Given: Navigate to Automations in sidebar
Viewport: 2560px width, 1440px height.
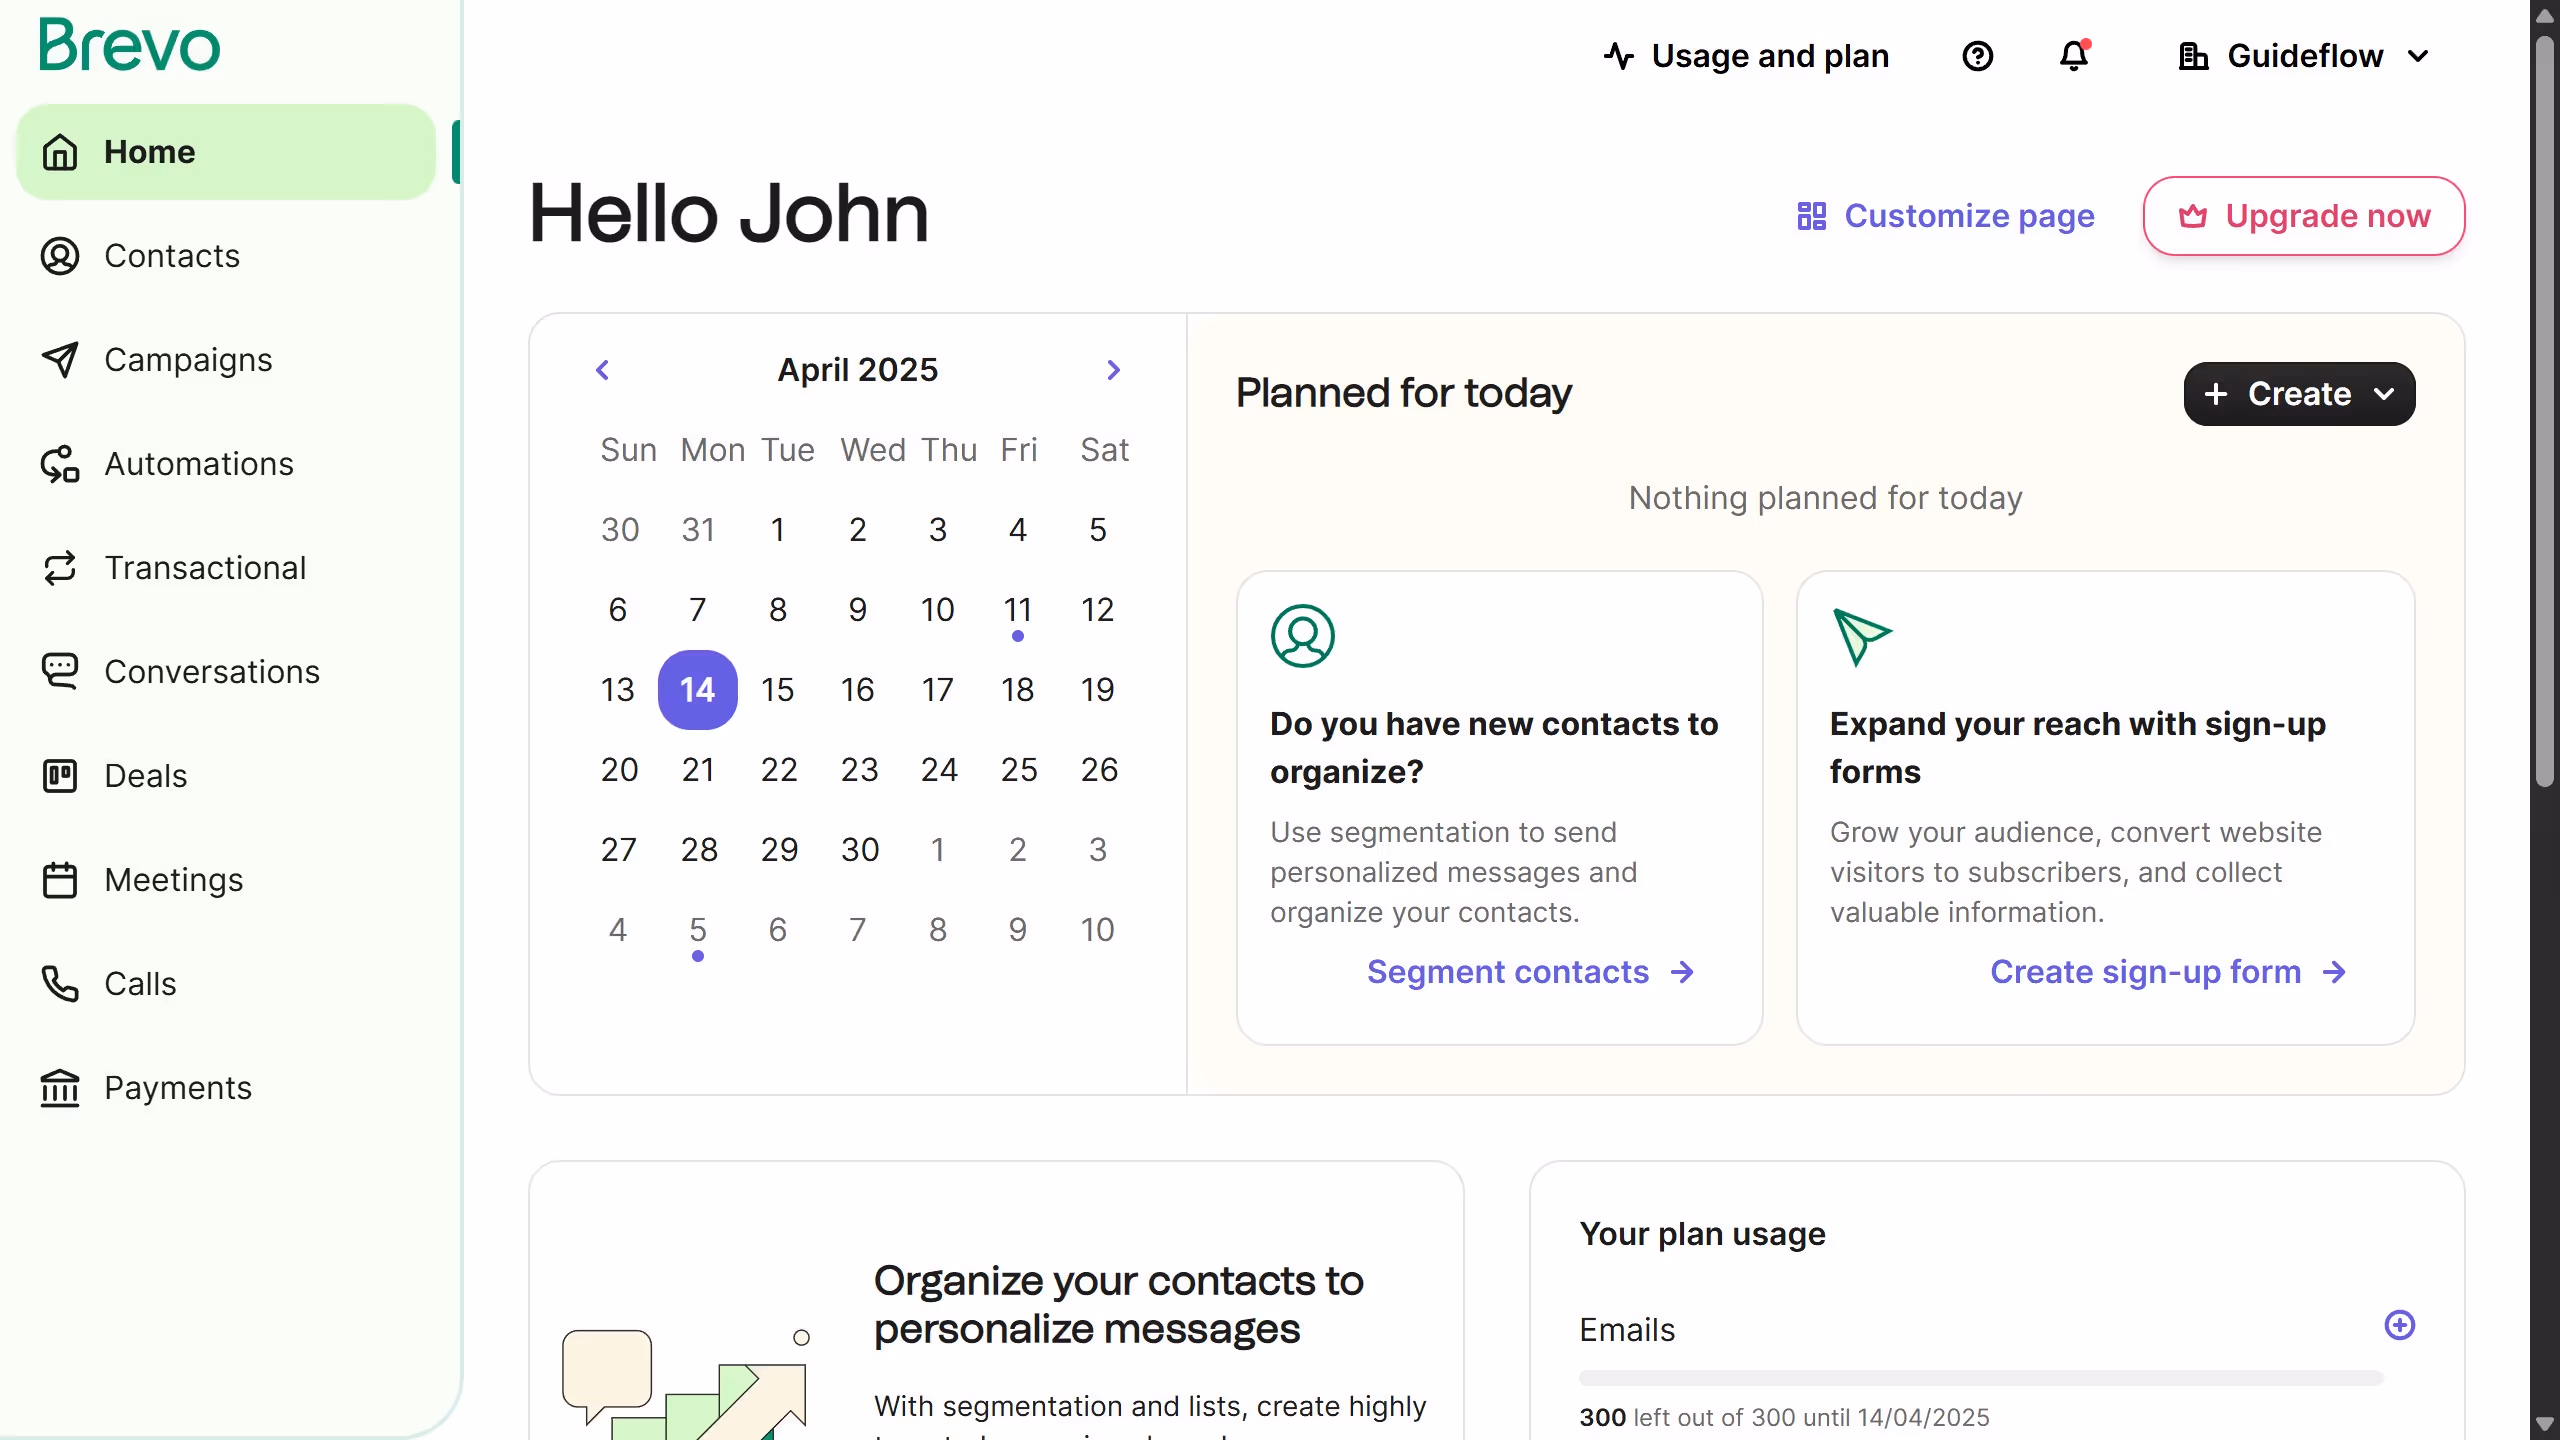Looking at the screenshot, I should coord(198,464).
